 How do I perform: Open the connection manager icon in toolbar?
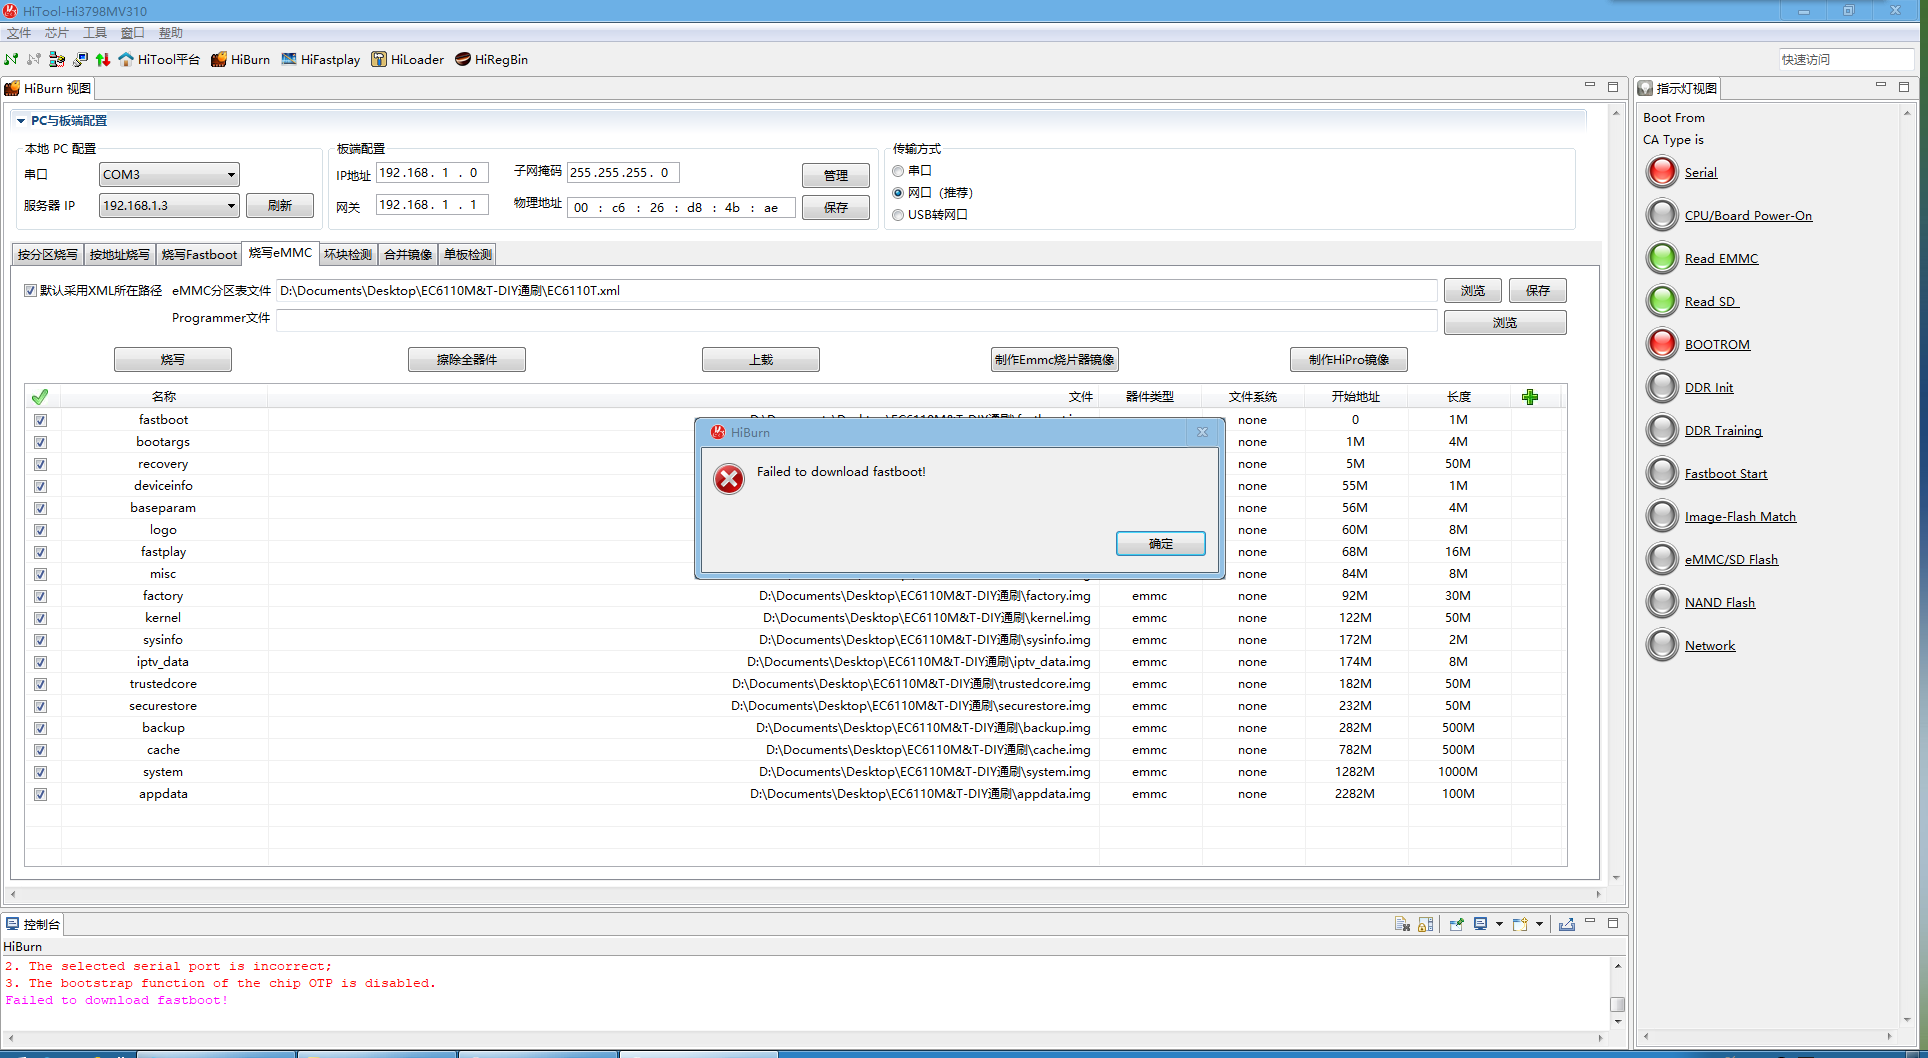(57, 59)
